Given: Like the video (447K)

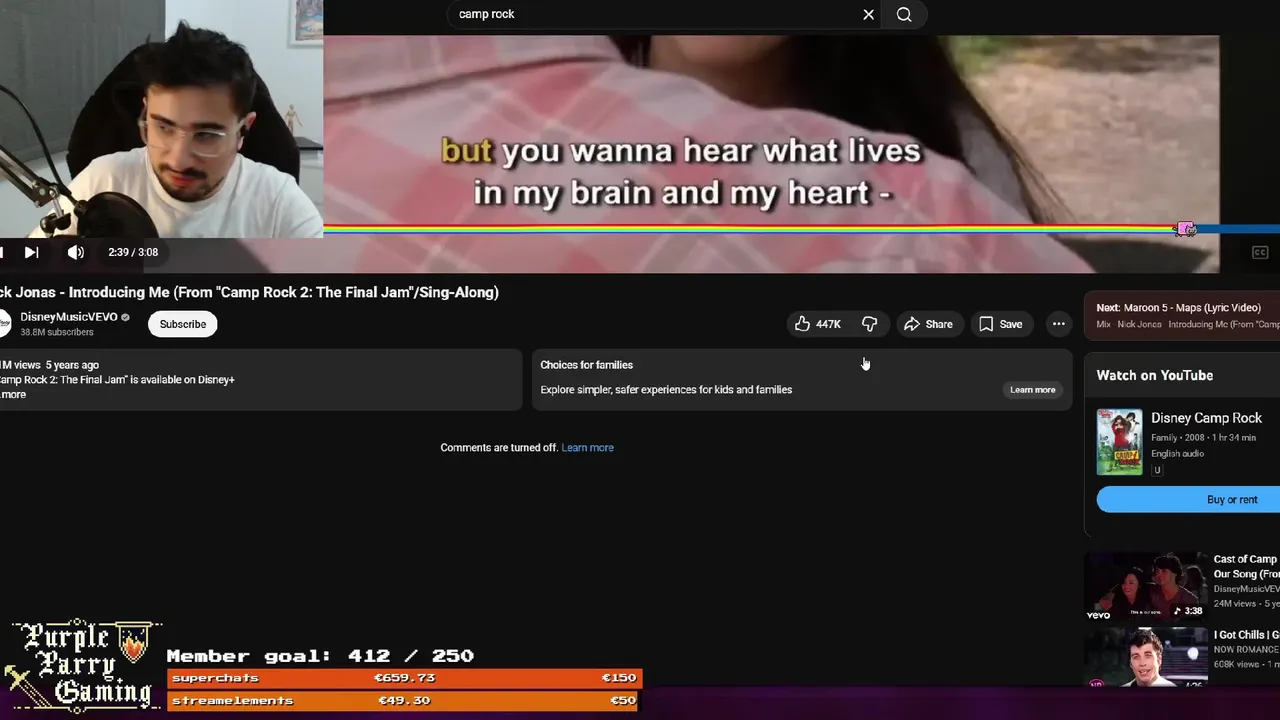Looking at the screenshot, I should (818, 324).
